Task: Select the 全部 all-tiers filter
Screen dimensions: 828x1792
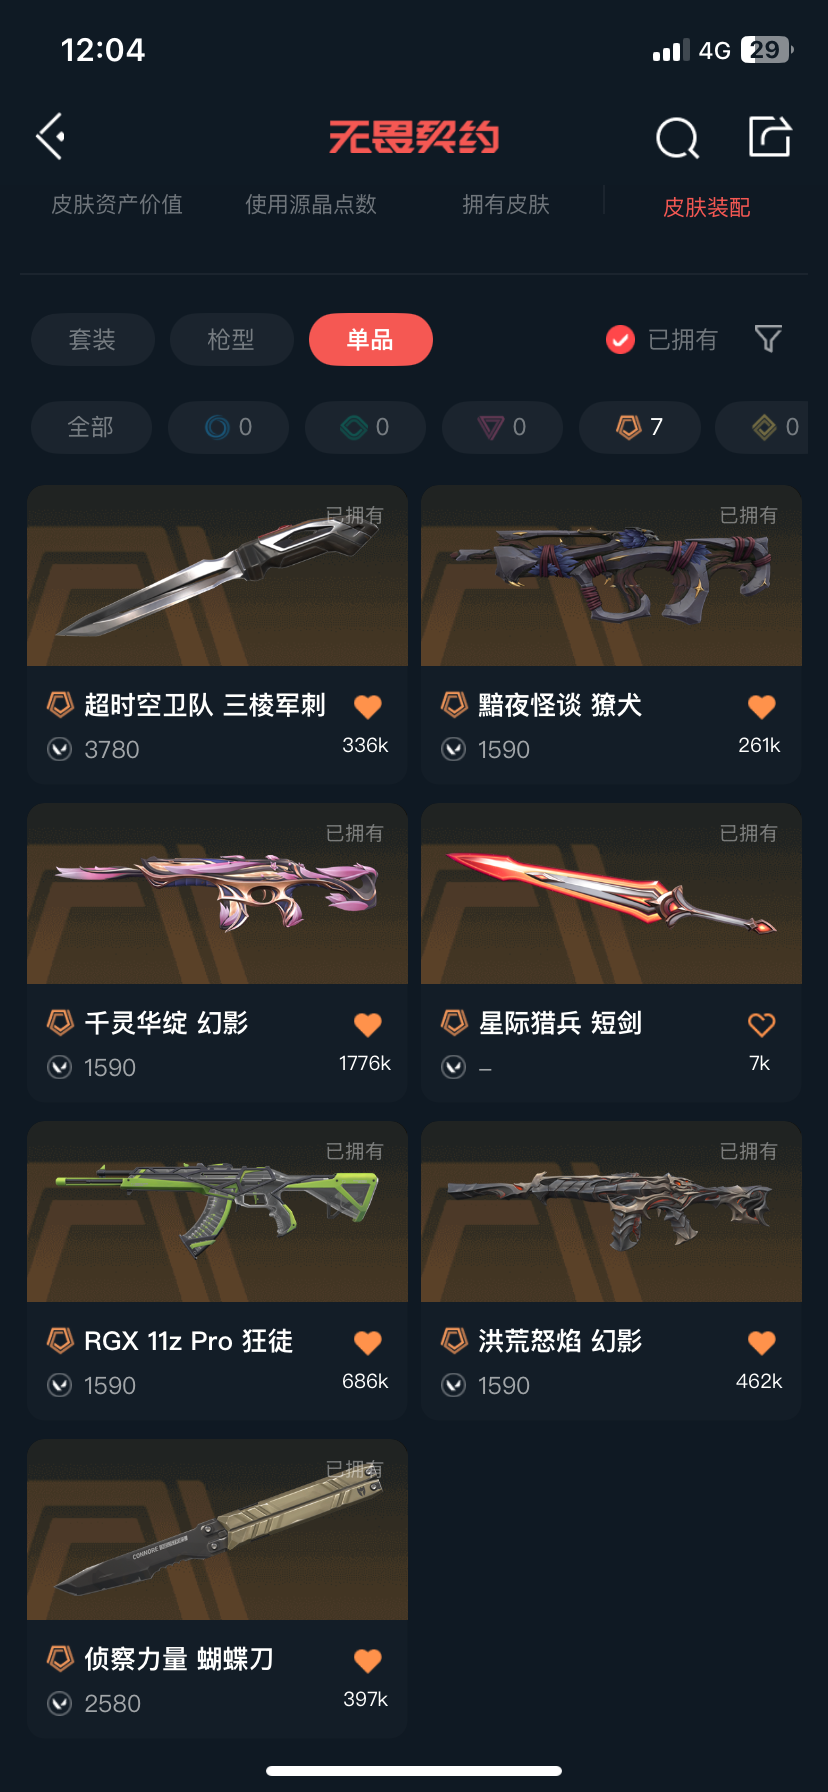Action: coord(91,427)
